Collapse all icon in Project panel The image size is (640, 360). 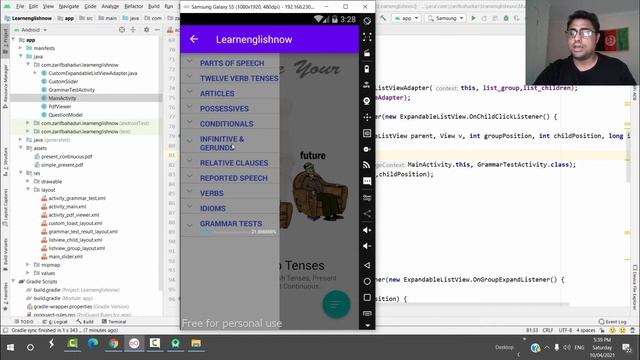click(133, 30)
